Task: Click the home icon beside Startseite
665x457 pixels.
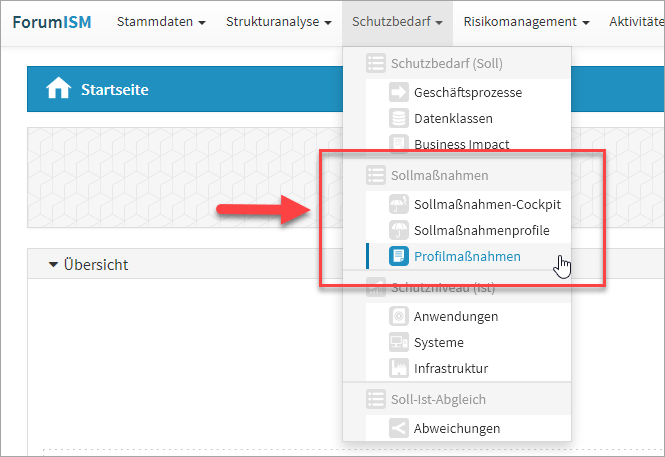Action: click(x=58, y=89)
